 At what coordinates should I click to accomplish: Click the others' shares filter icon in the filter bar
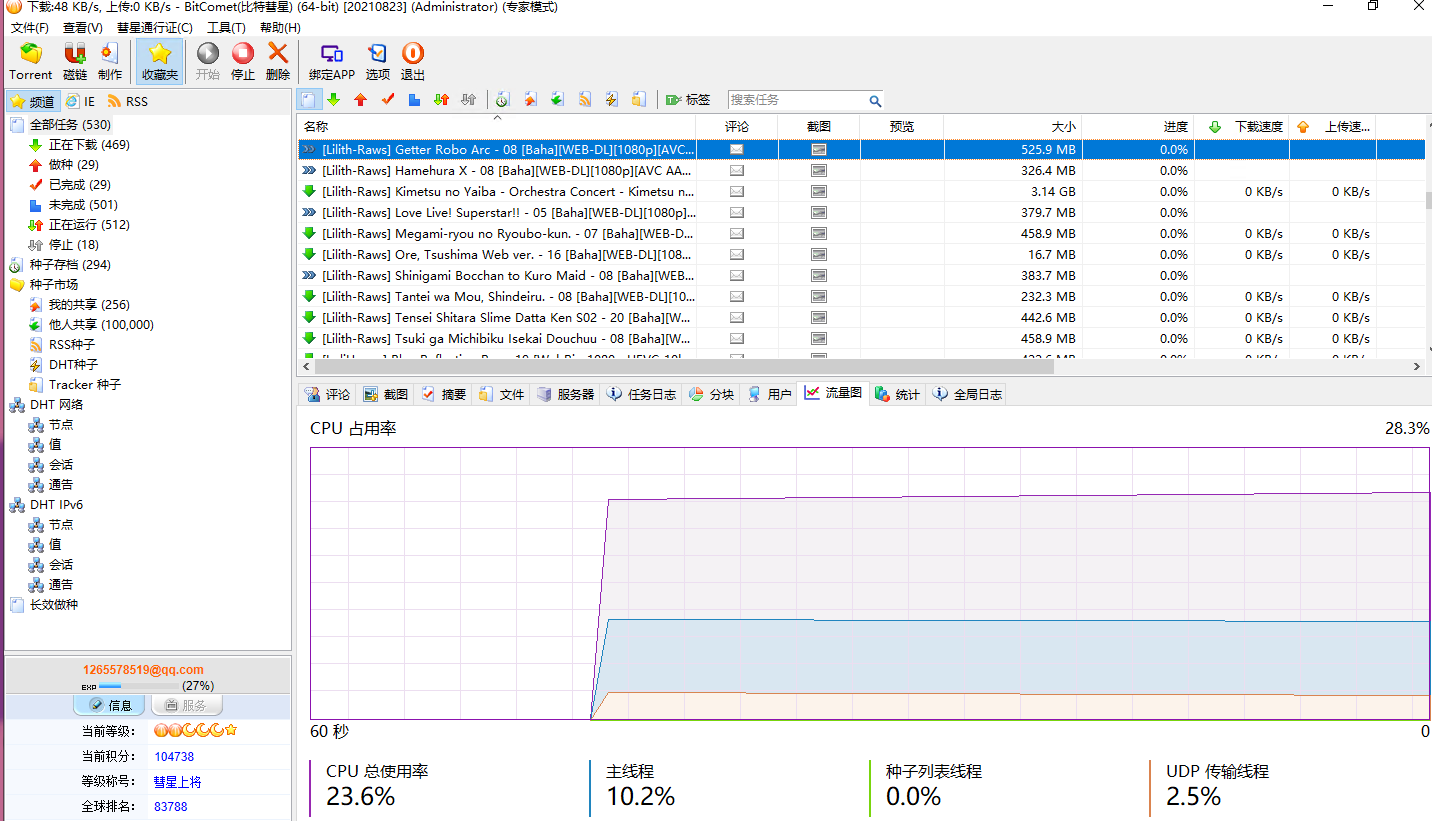[557, 100]
